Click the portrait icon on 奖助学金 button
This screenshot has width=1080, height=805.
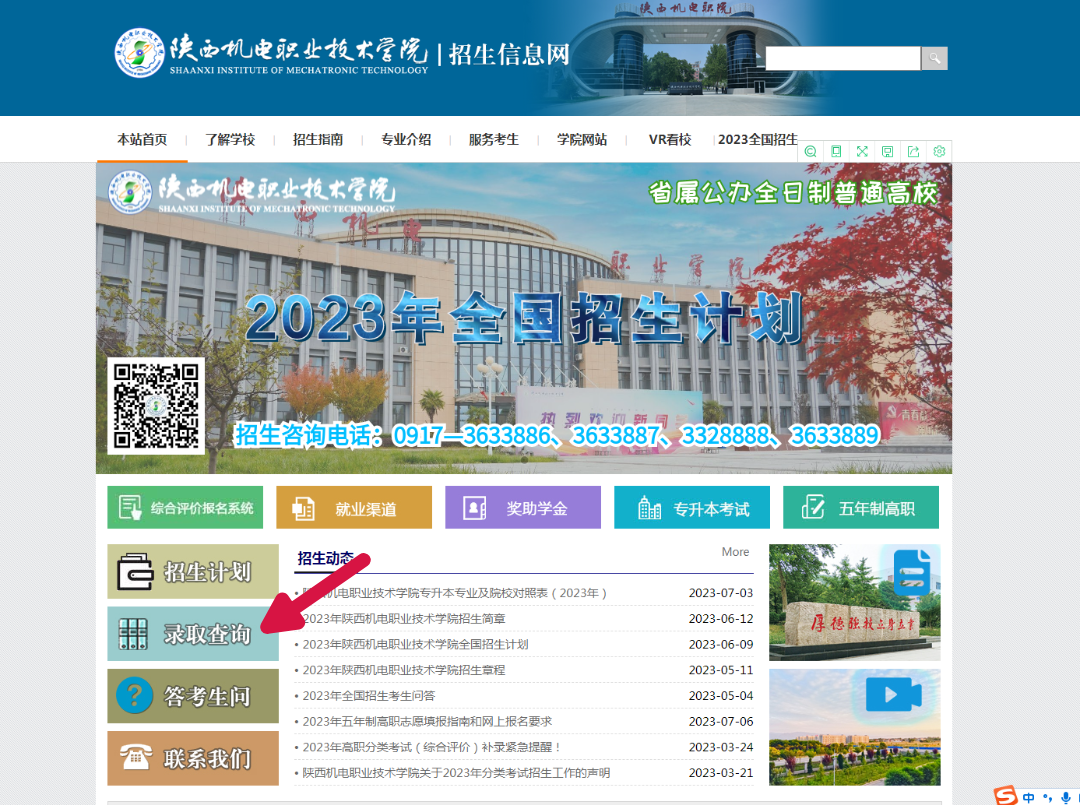point(475,508)
